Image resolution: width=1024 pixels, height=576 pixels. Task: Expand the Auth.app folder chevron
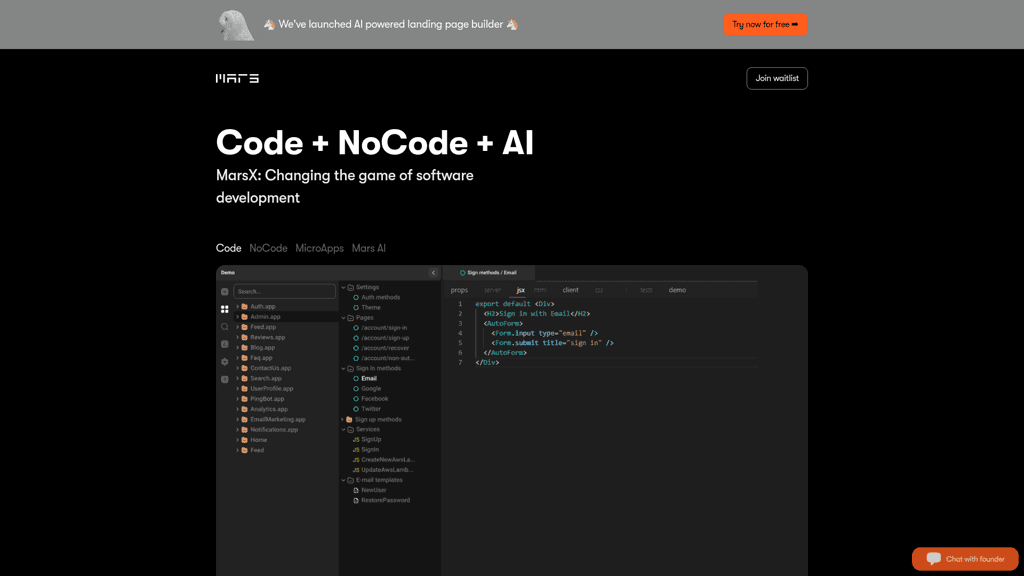(237, 307)
